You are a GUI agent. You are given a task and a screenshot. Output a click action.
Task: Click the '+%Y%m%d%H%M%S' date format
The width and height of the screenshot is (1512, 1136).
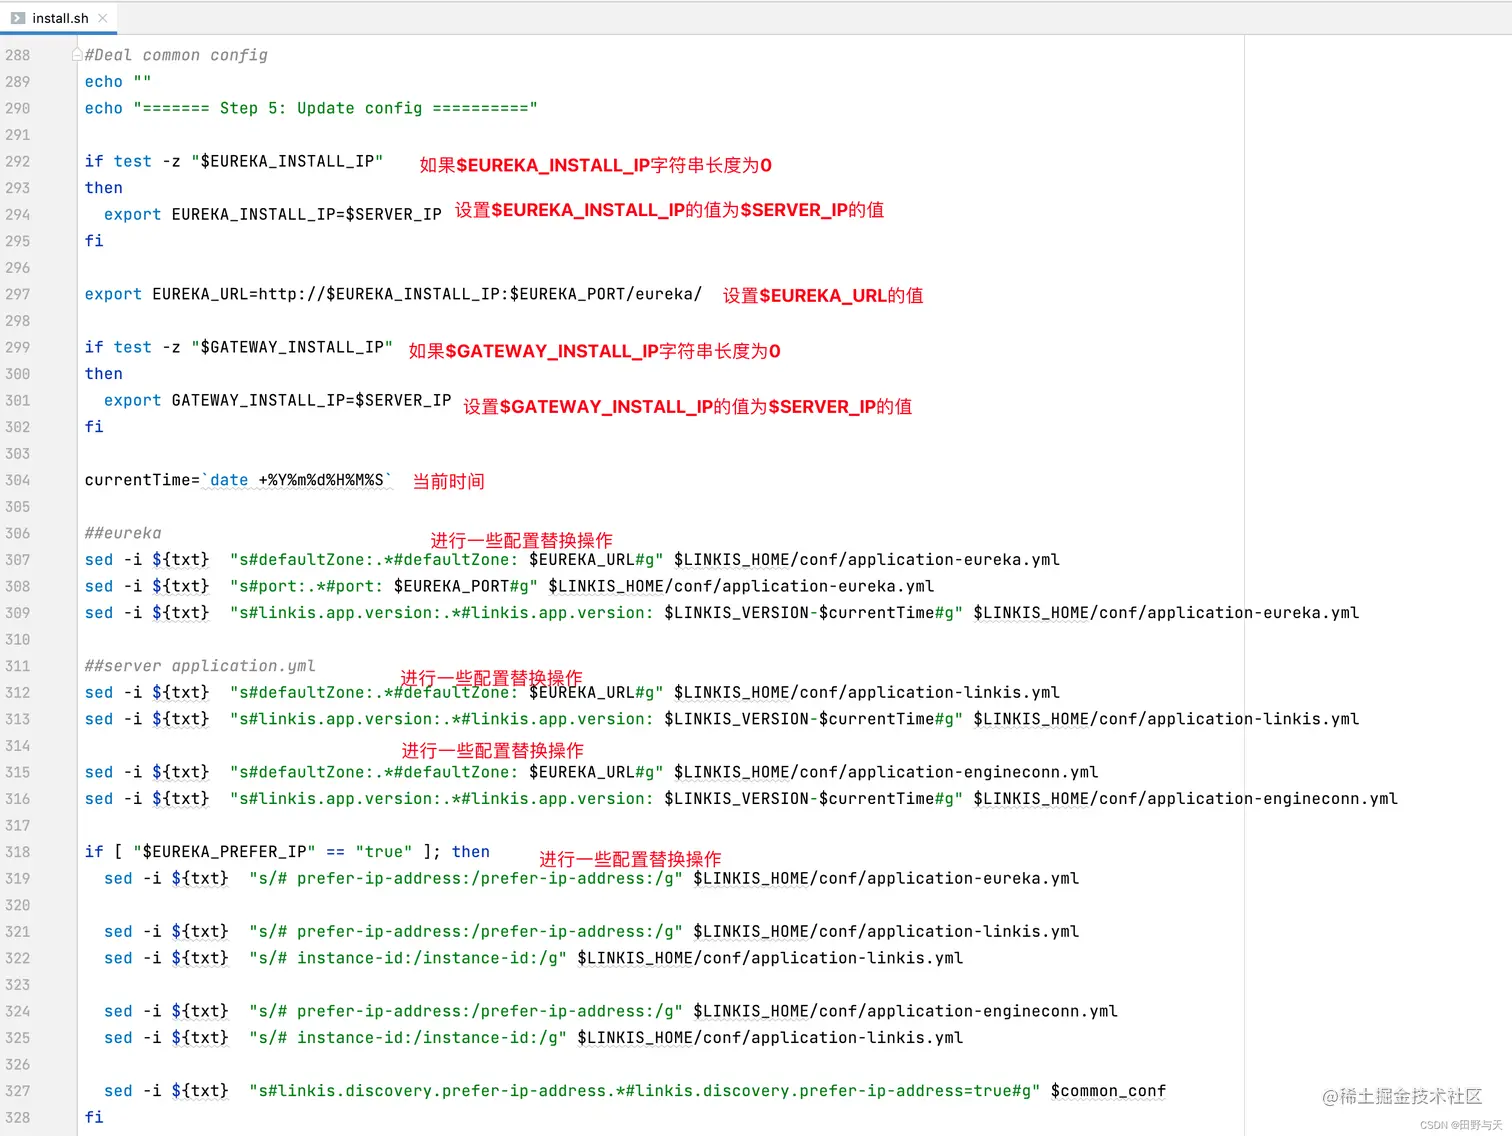coord(321,480)
